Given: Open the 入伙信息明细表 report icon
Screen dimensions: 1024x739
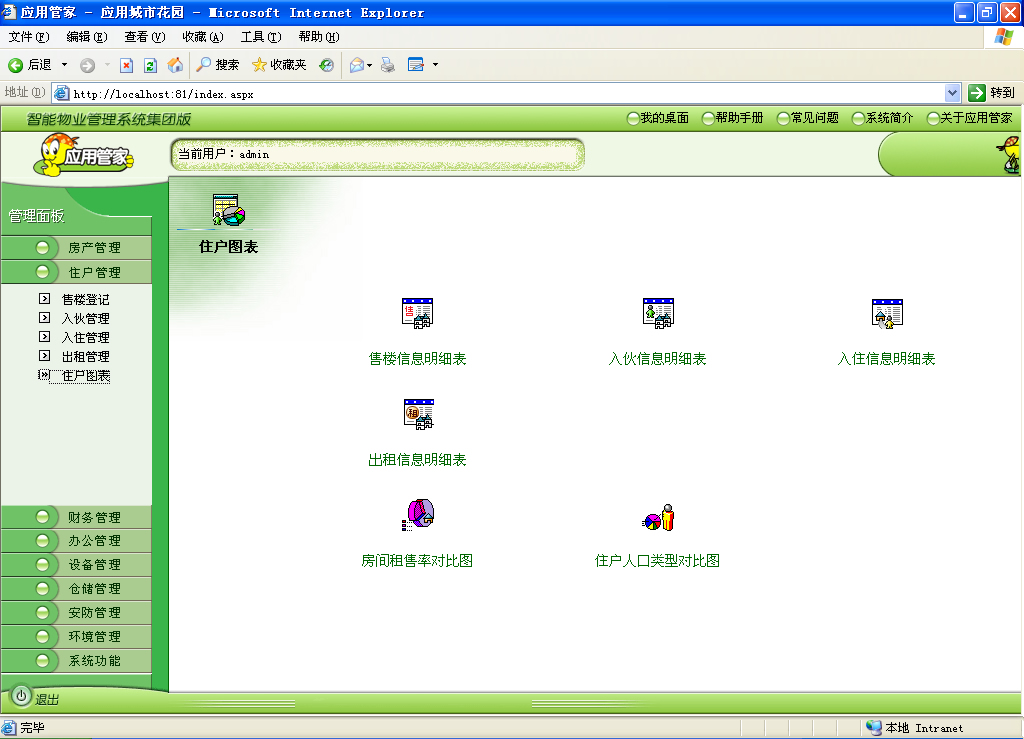Looking at the screenshot, I should click(657, 314).
